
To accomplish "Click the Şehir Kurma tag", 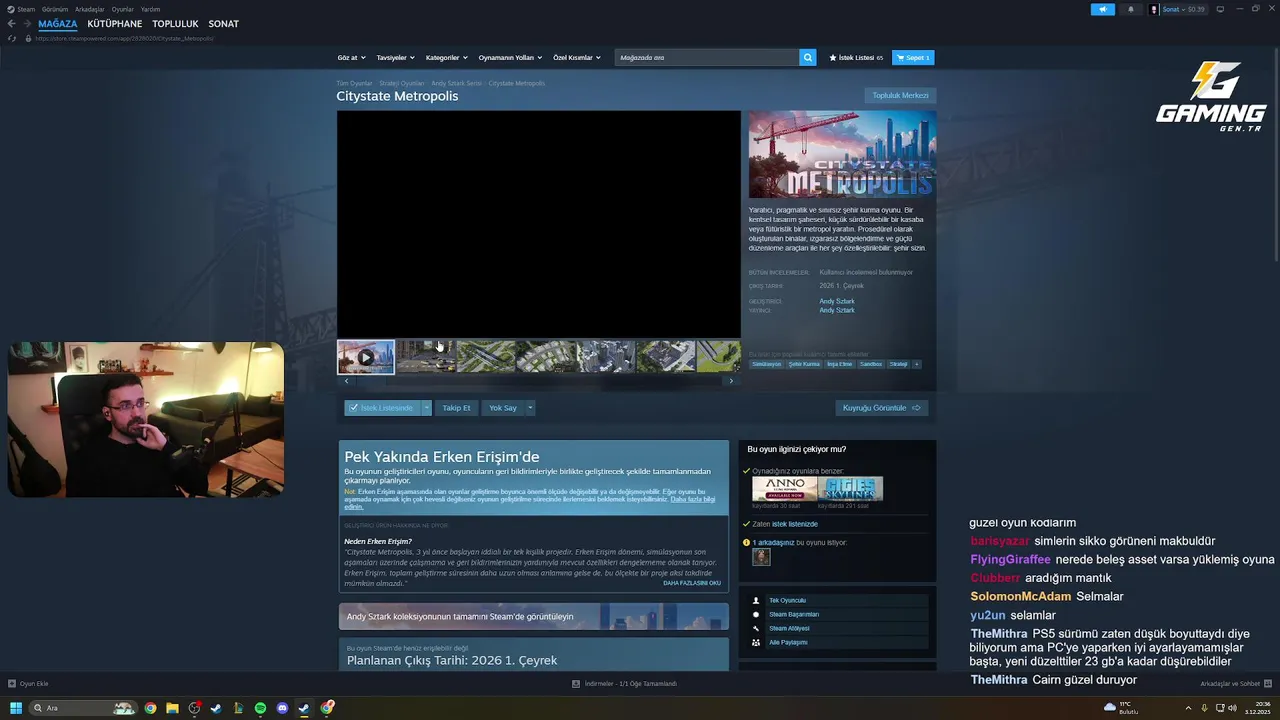I will click(804, 364).
